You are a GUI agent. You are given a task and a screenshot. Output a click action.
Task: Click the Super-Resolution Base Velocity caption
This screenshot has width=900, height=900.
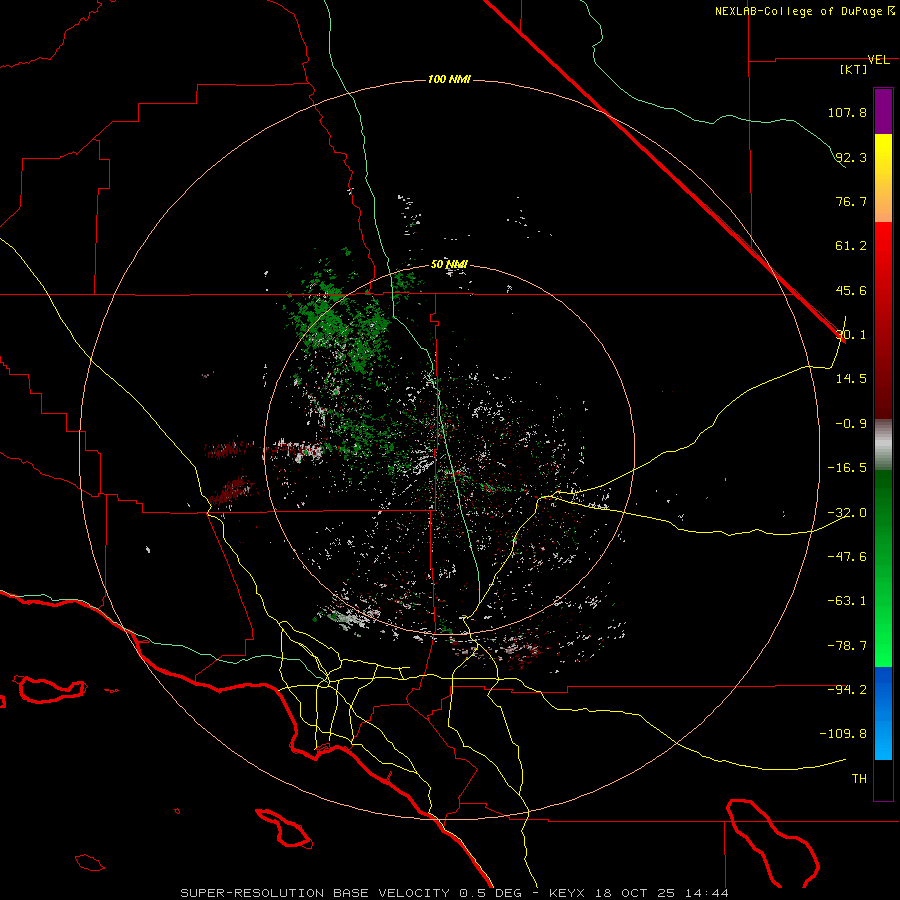(455, 893)
